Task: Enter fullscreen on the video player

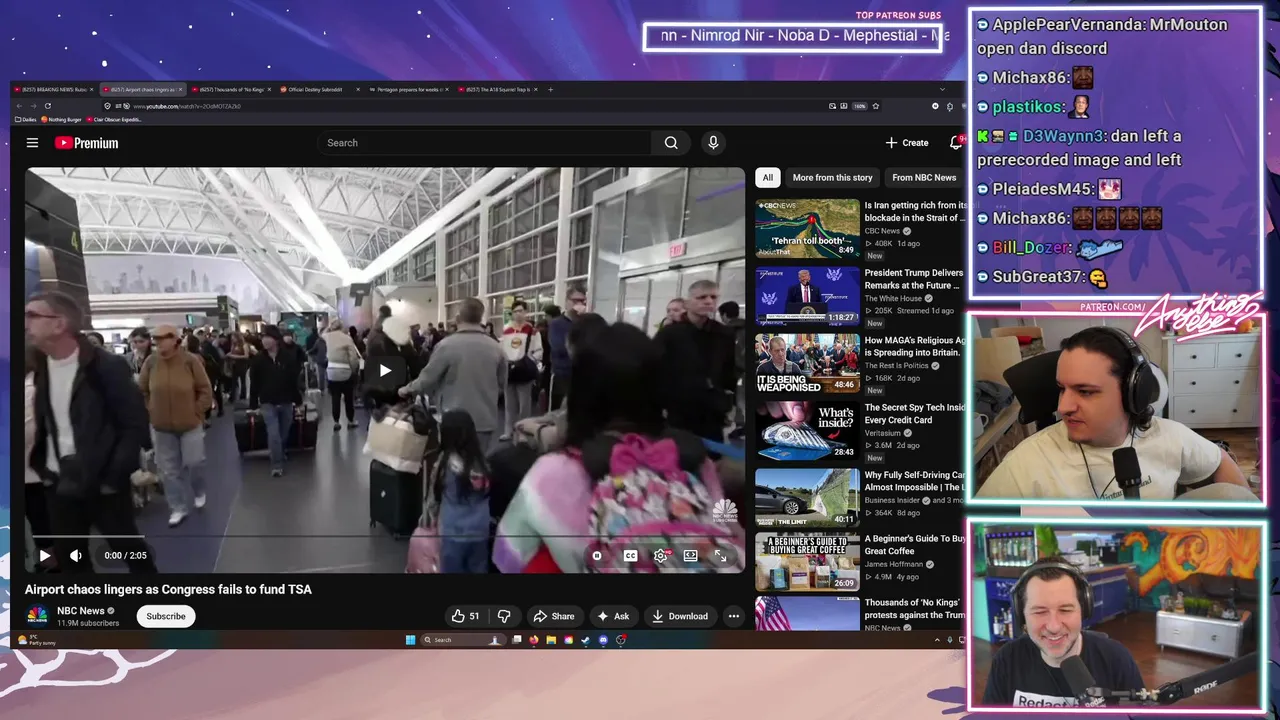Action: [x=720, y=556]
